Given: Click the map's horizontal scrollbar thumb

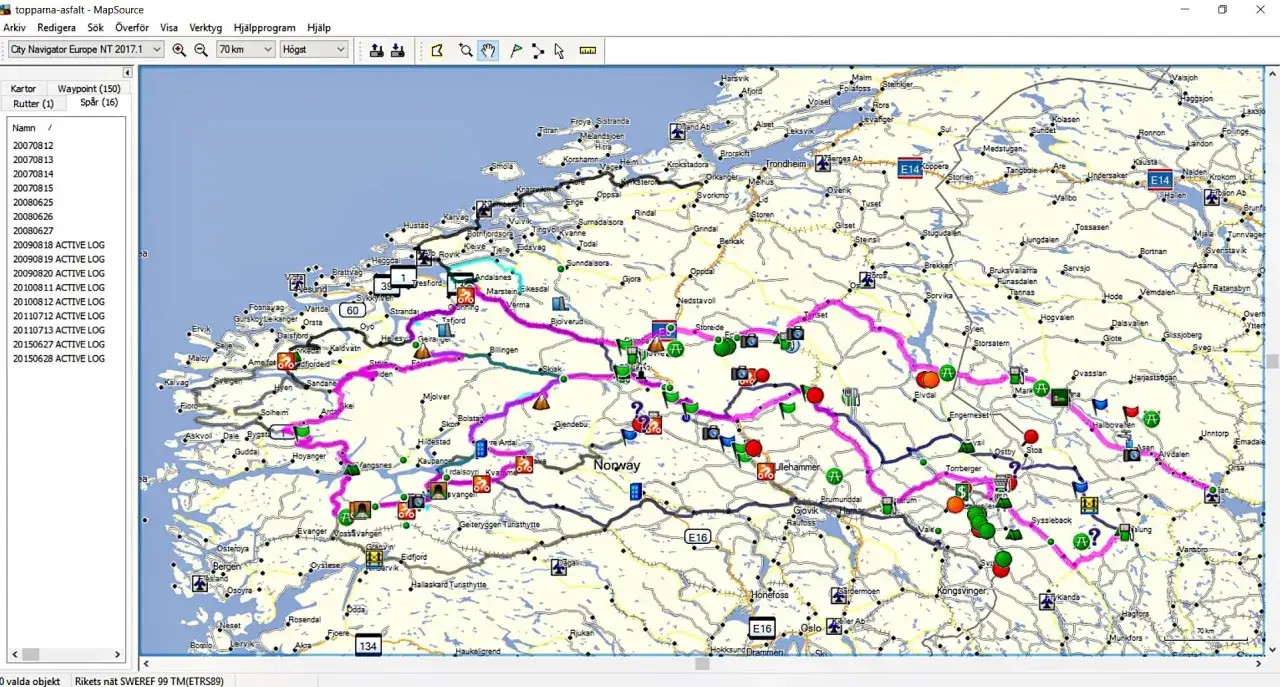Looking at the screenshot, I should (702, 664).
